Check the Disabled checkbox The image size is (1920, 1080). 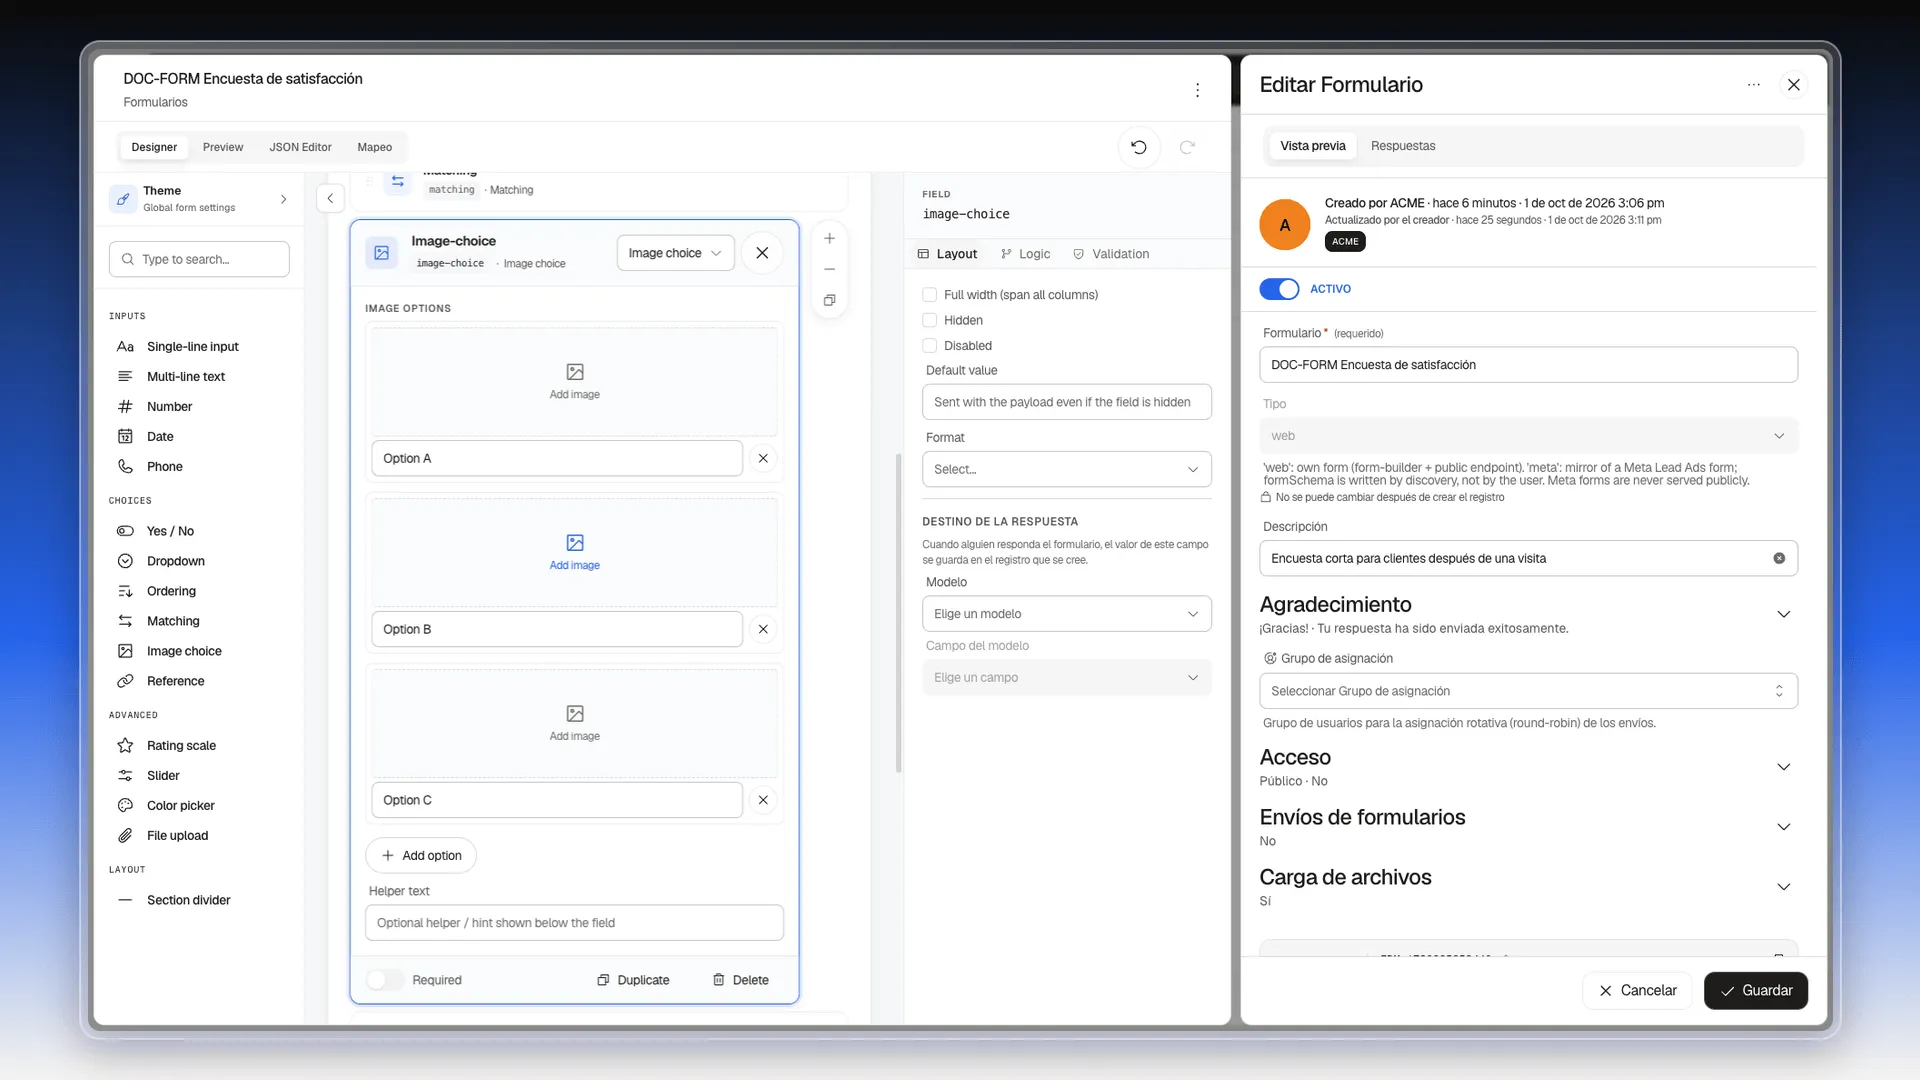[x=930, y=346]
